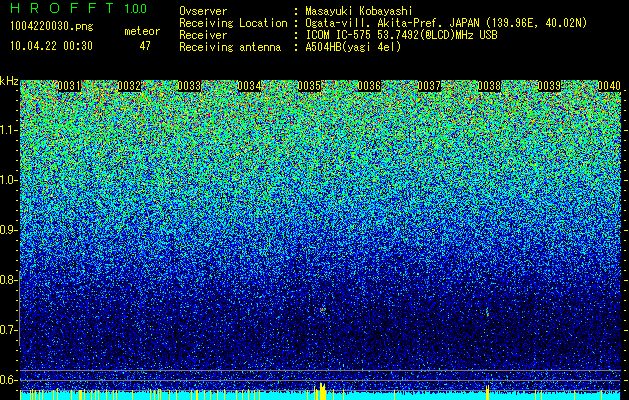Click the faint meteor echo near 0038
The width and height of the screenshot is (629, 400).
click(x=487, y=311)
